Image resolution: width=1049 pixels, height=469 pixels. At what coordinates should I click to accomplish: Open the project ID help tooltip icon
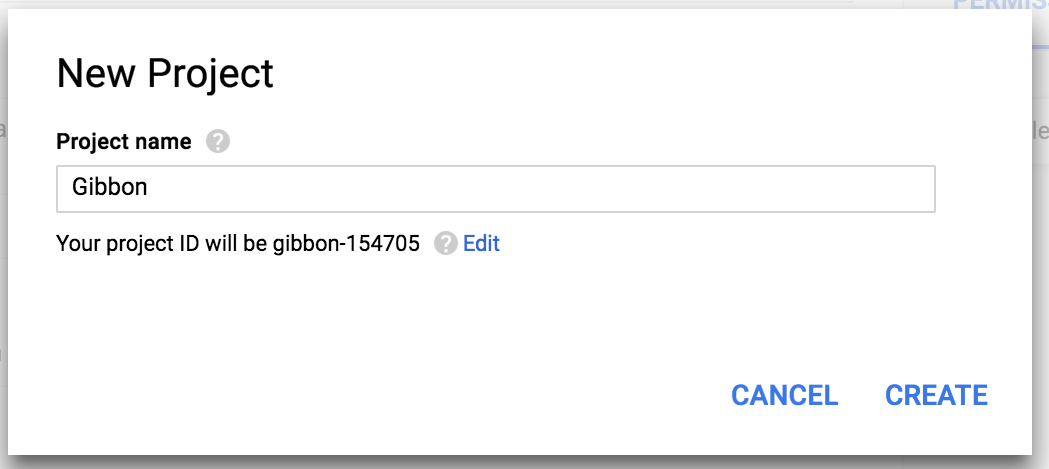tap(446, 244)
